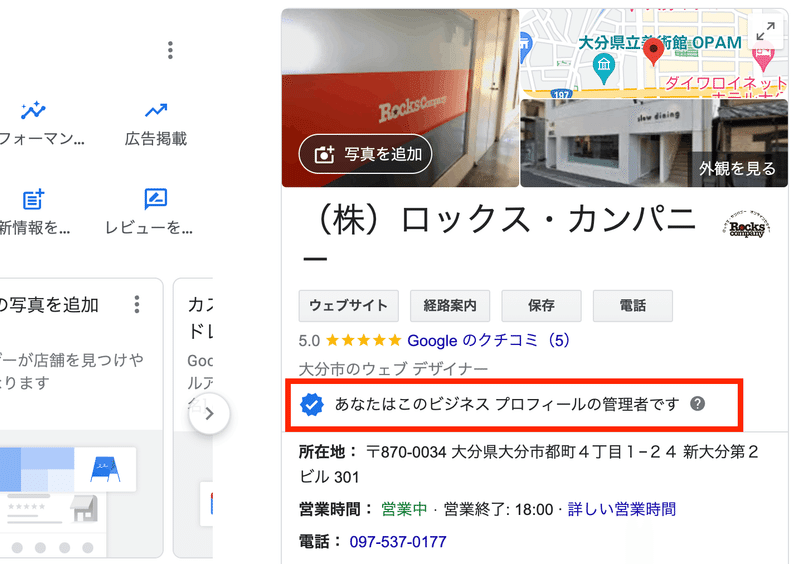This screenshot has height=564, width=800.
Task: Click the 〒870-0034 address text
Action: point(529,464)
